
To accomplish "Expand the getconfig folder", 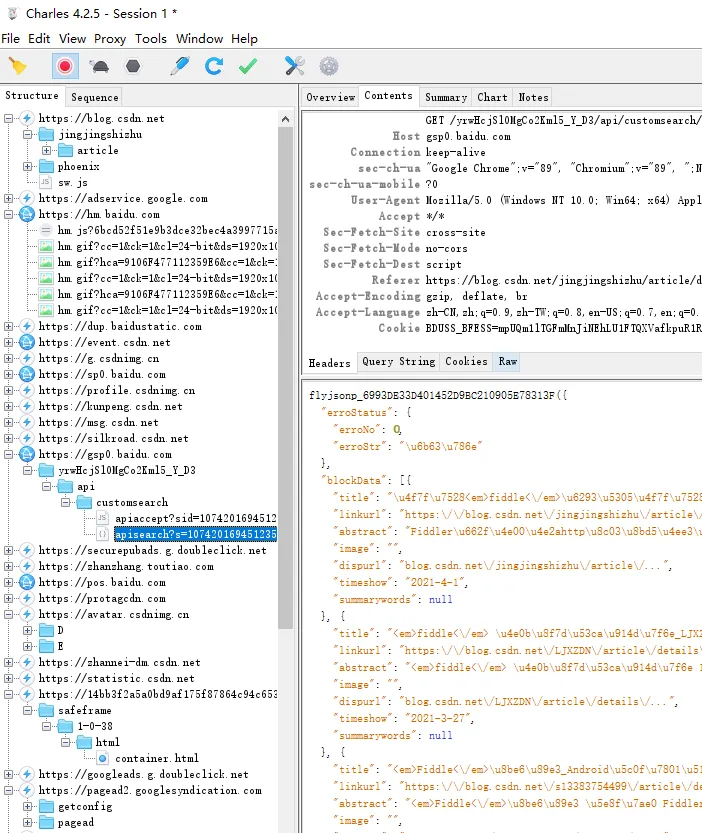I will [x=28, y=806].
